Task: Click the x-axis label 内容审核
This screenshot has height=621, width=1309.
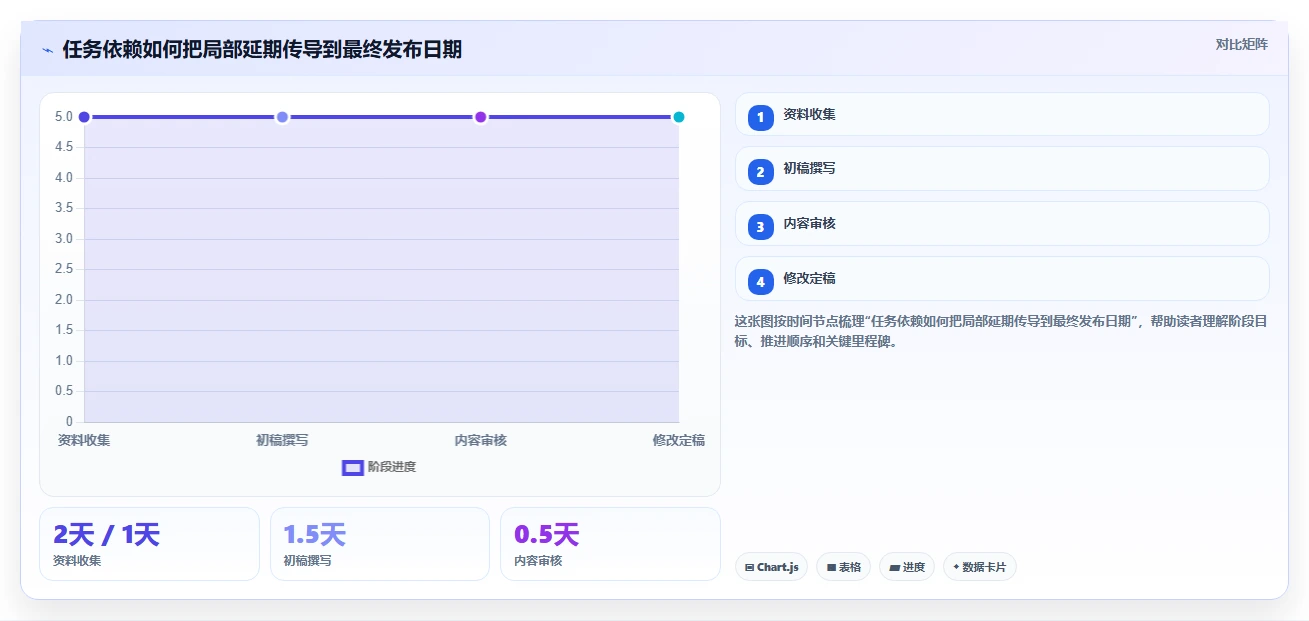Action: (x=480, y=440)
